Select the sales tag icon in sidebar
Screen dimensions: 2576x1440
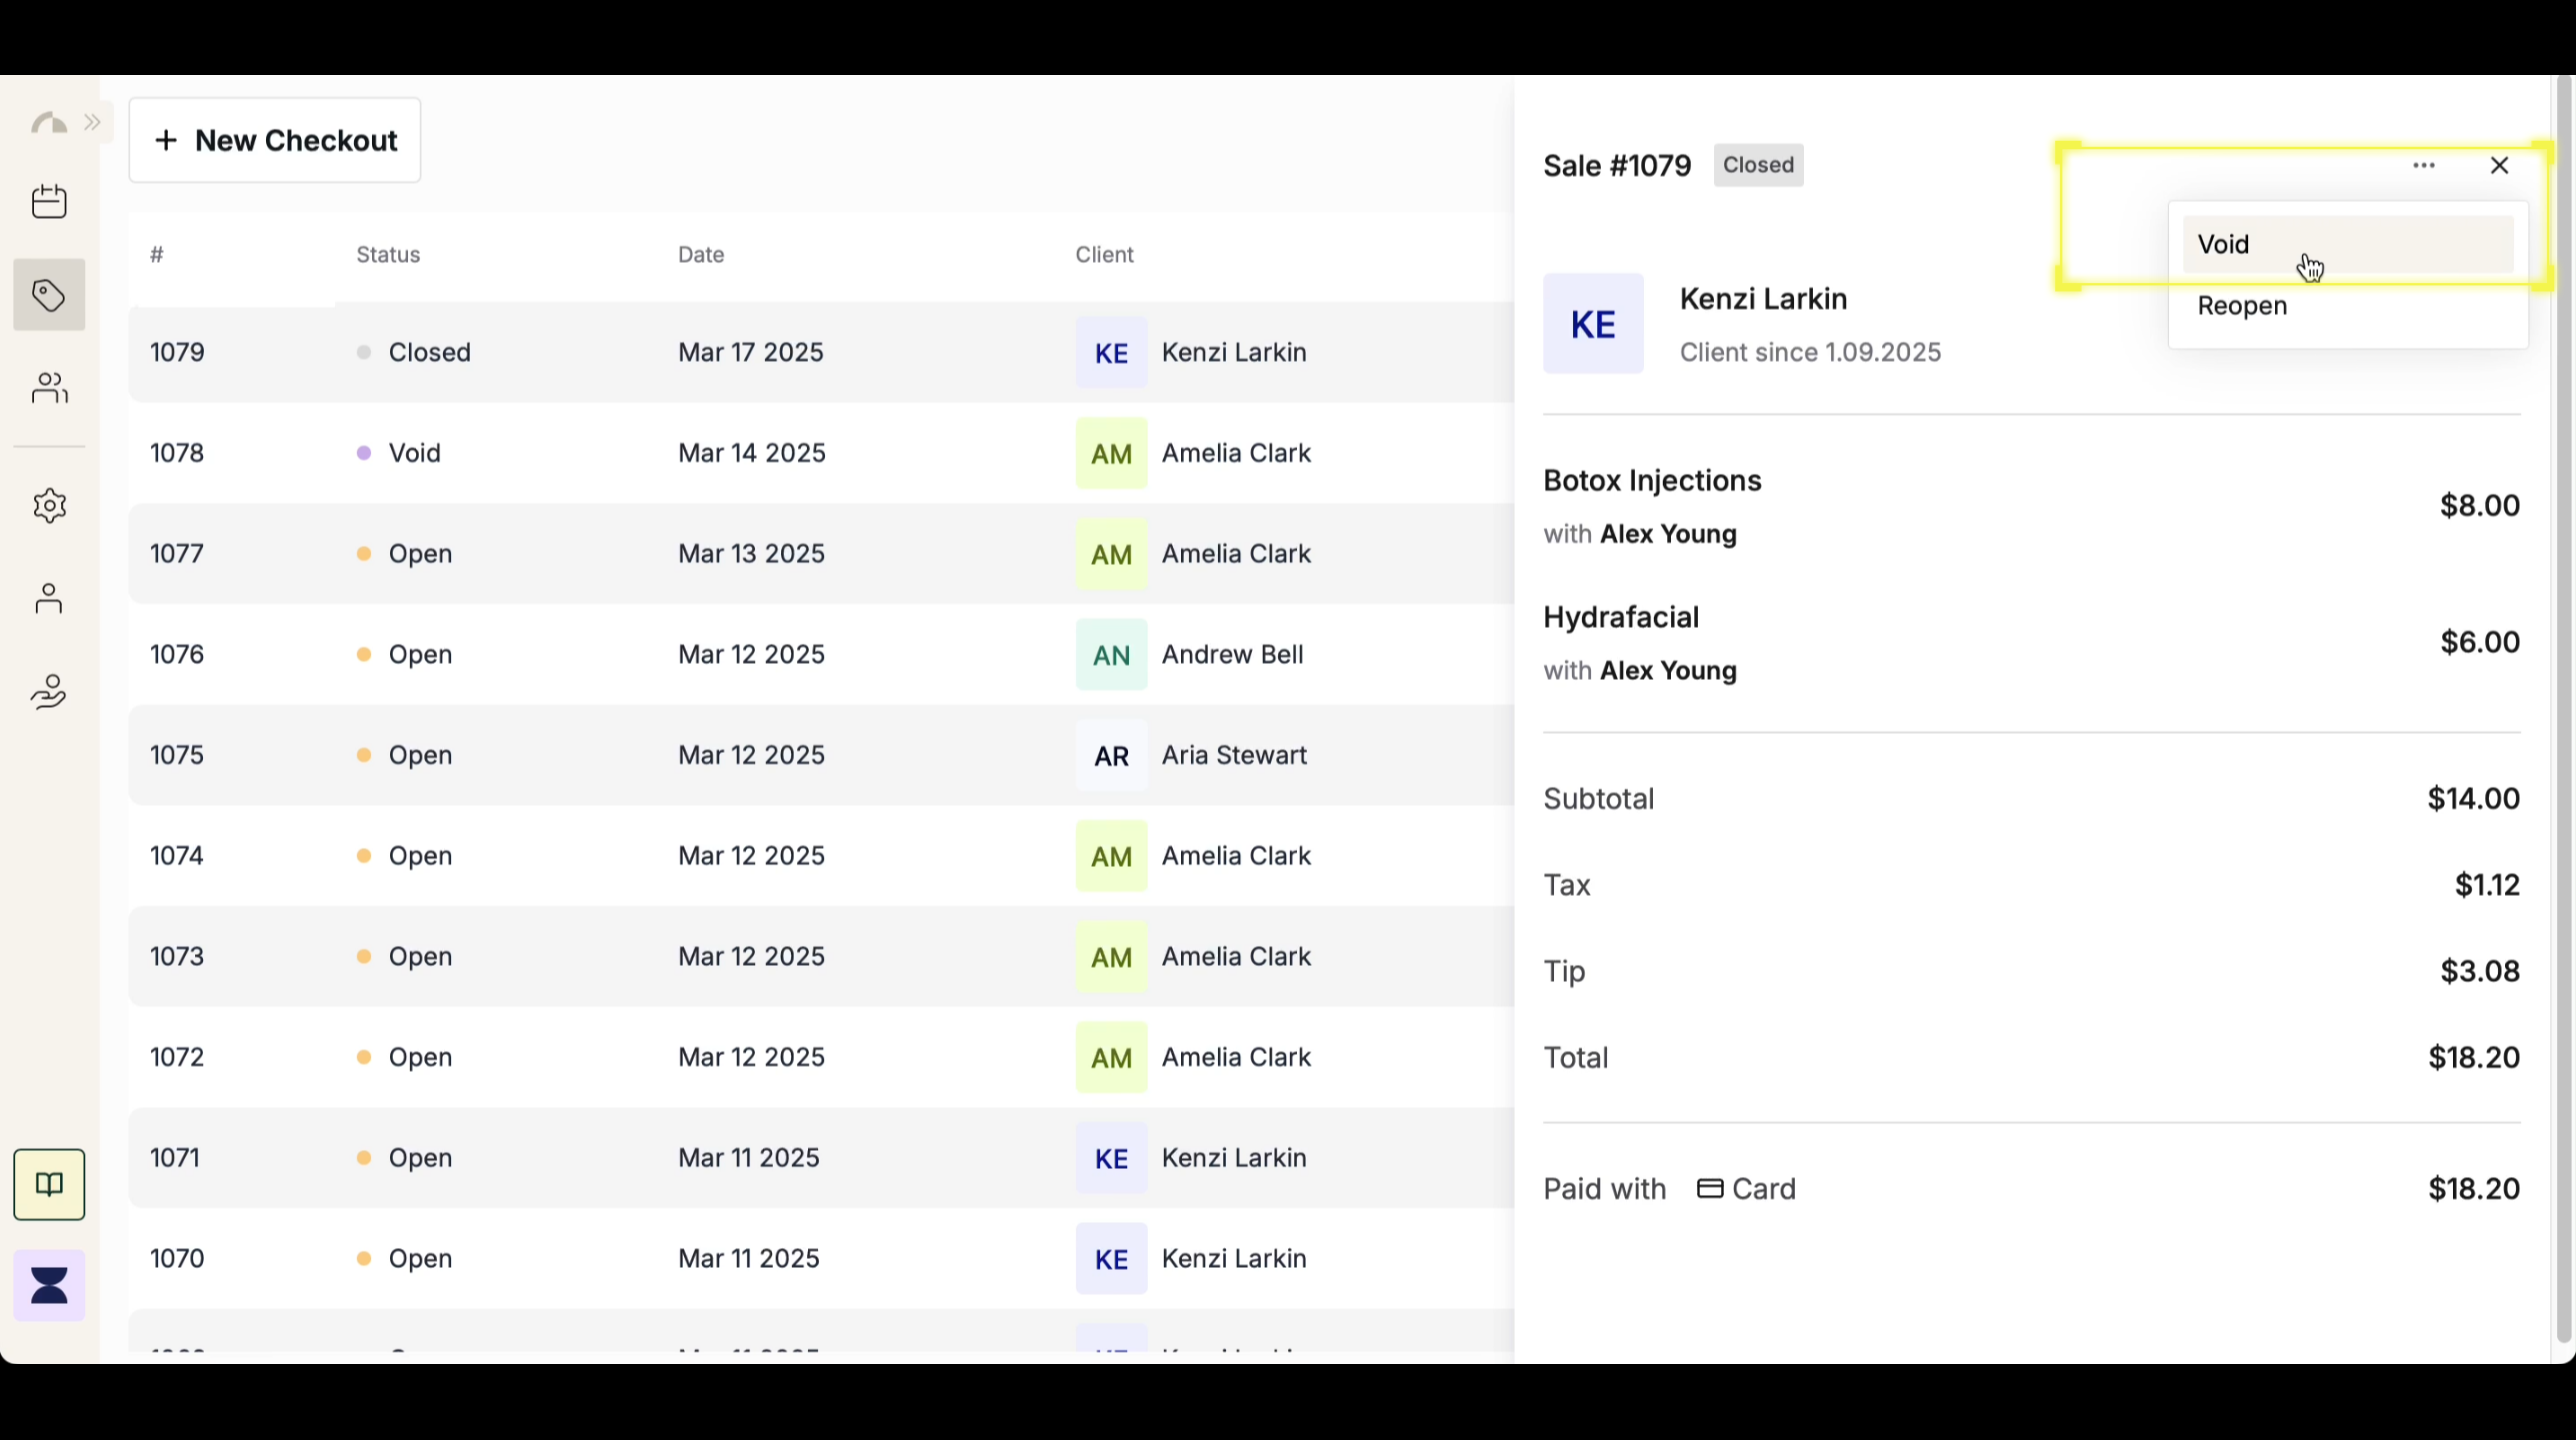(49, 296)
